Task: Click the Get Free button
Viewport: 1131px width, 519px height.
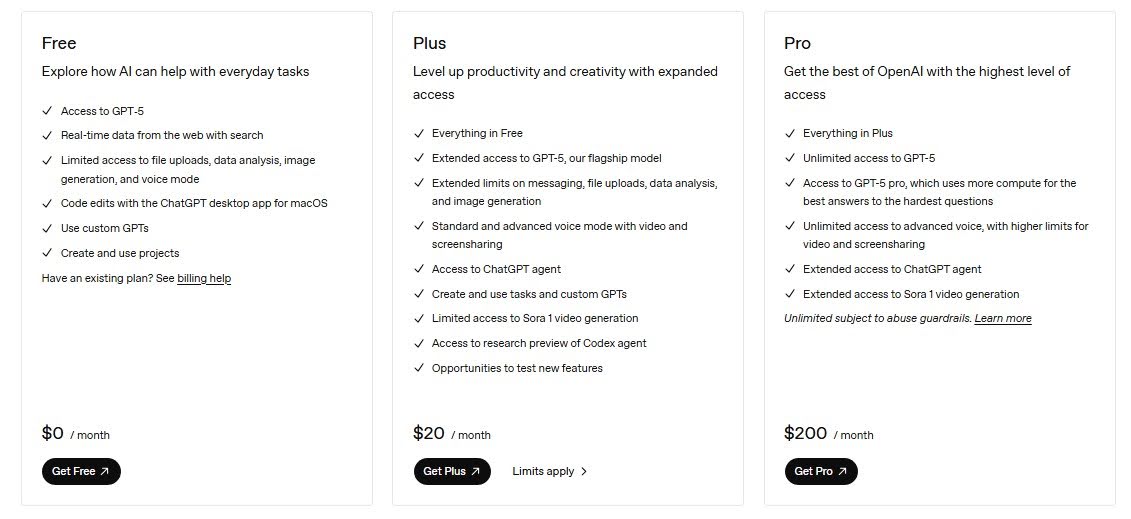Action: [81, 471]
